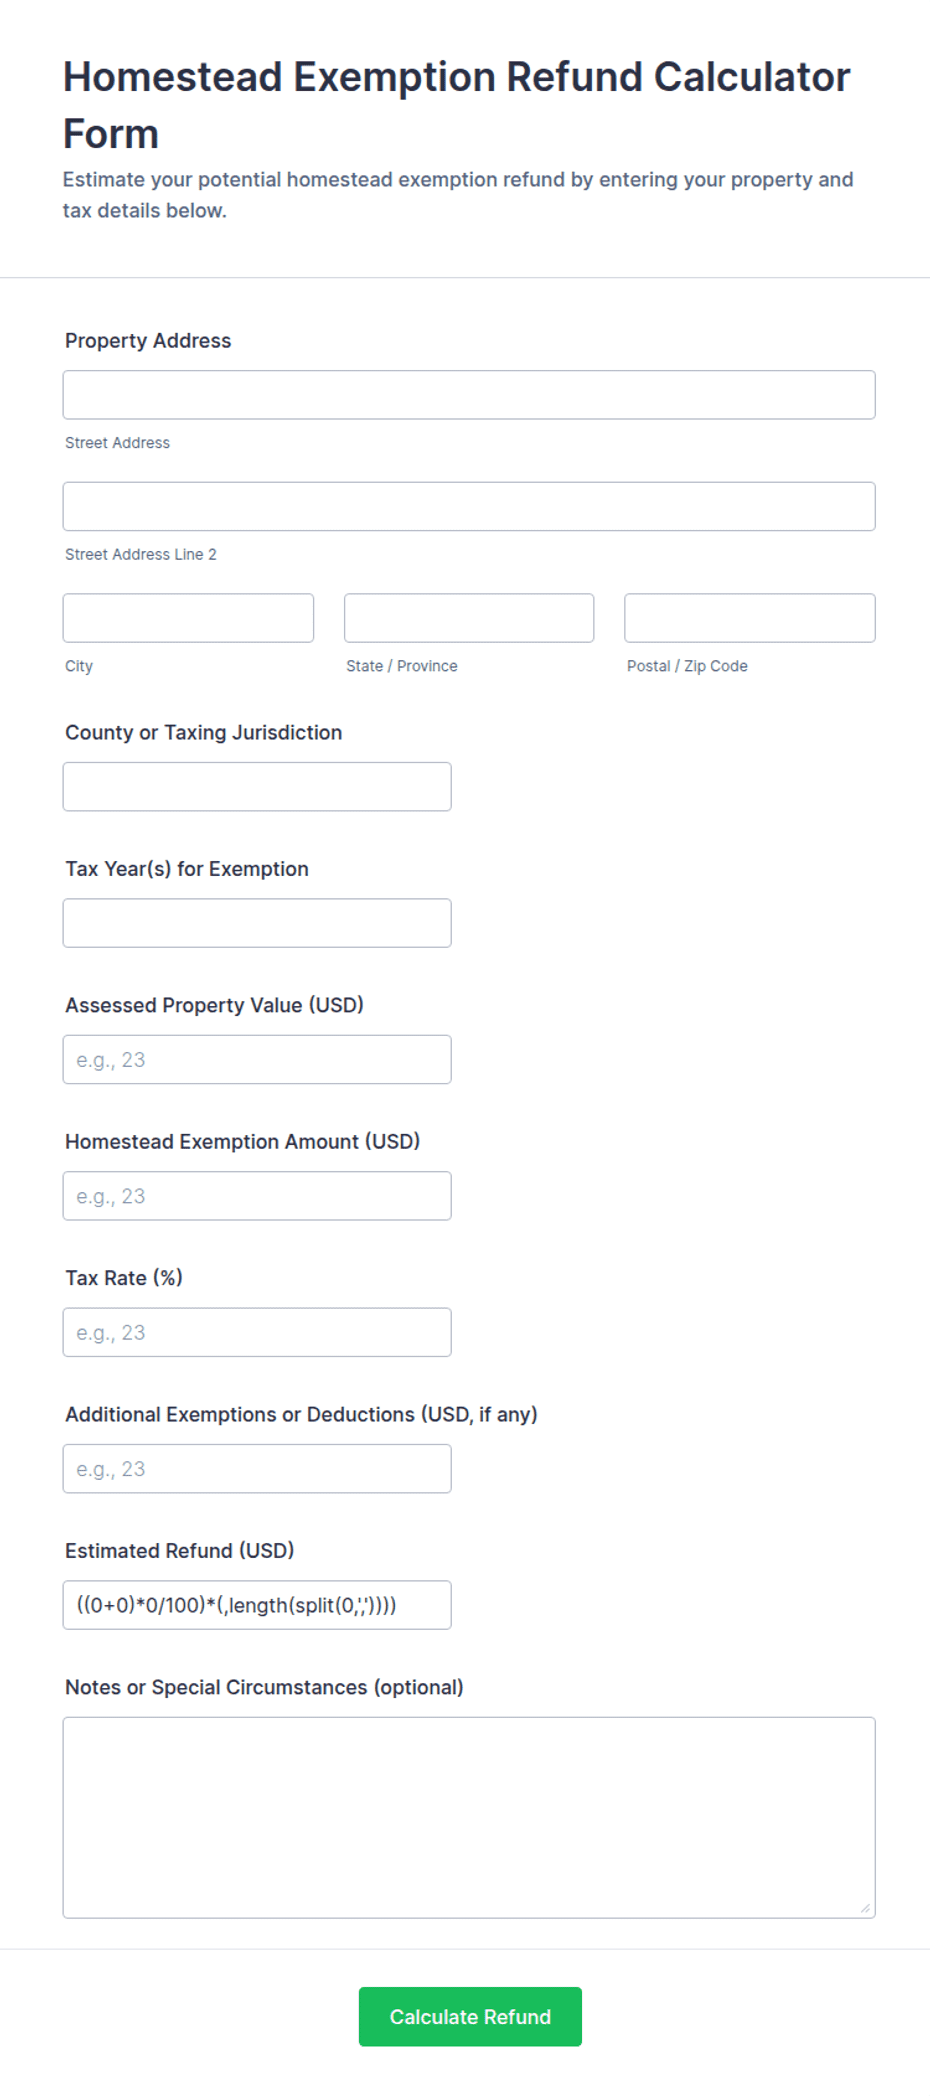Click County or Taxing Jurisdiction input

(x=257, y=787)
